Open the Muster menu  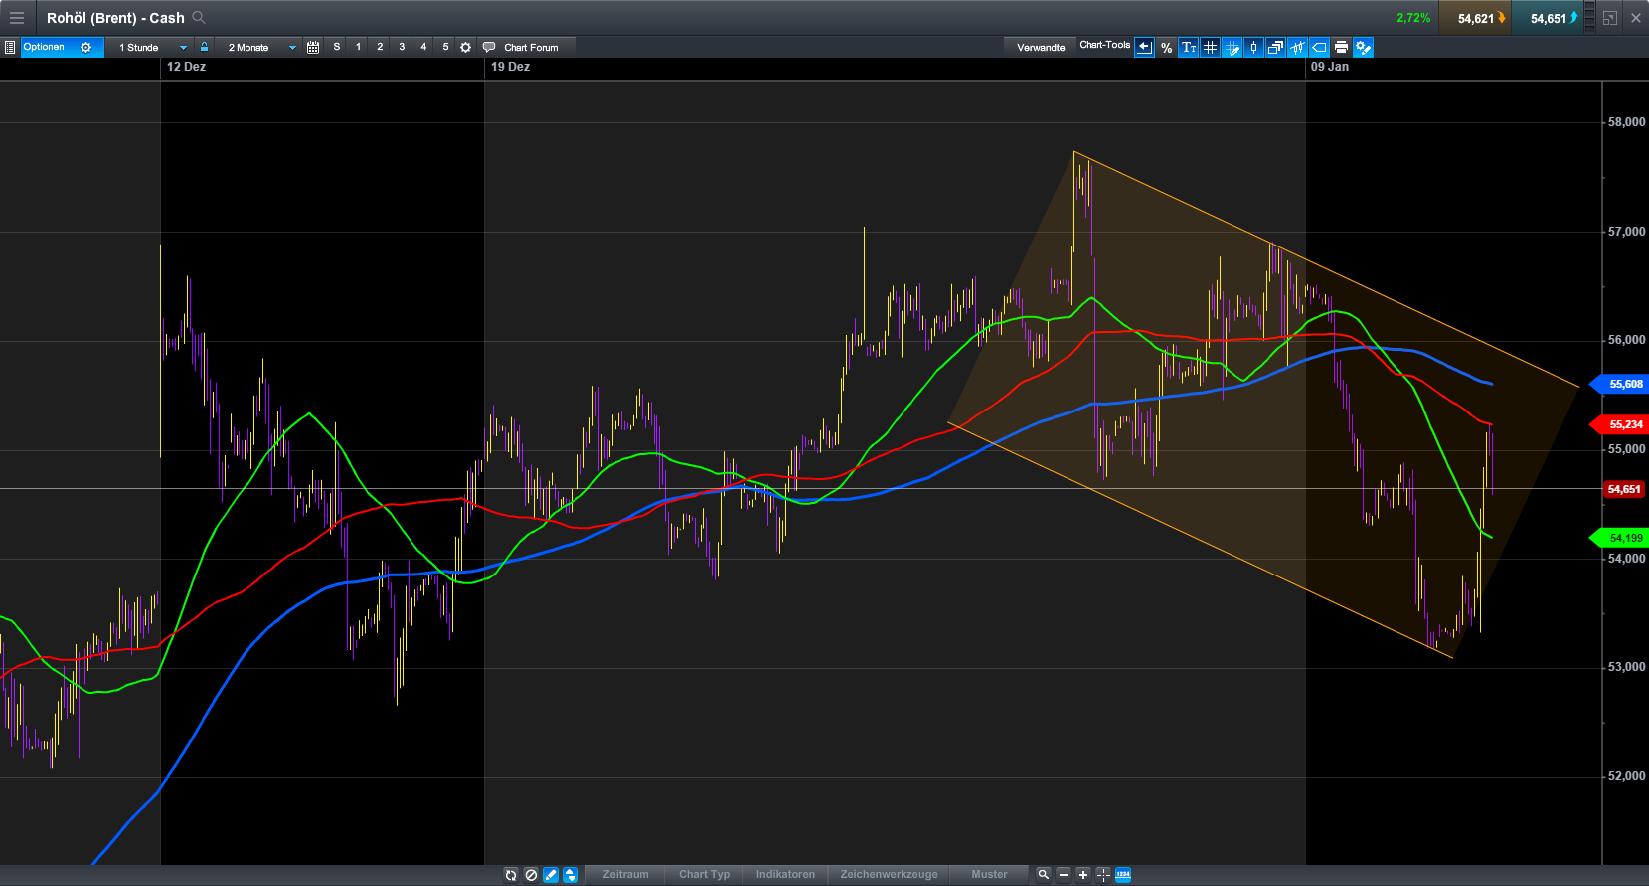click(989, 874)
